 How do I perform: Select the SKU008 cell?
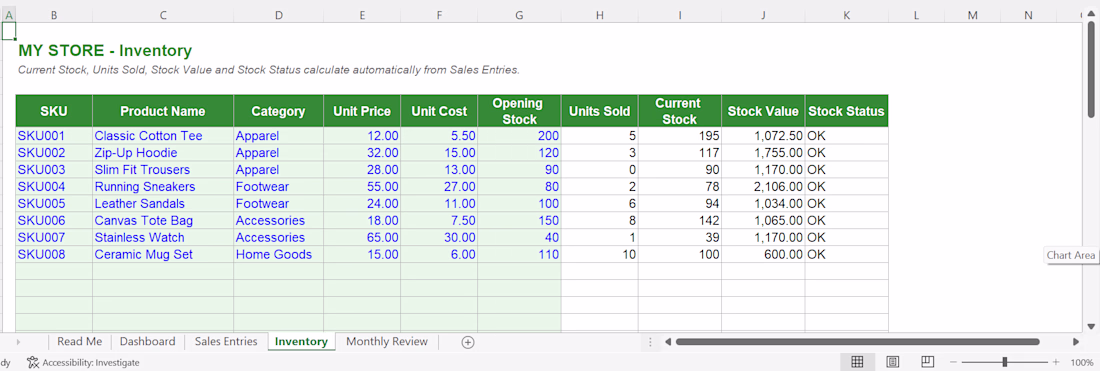(x=54, y=255)
